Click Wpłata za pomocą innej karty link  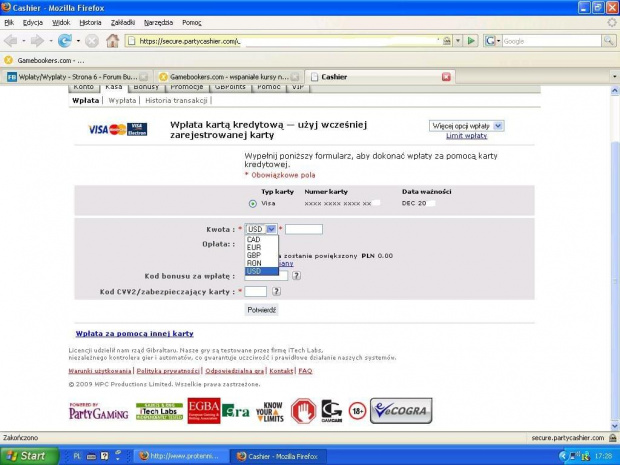134,334
